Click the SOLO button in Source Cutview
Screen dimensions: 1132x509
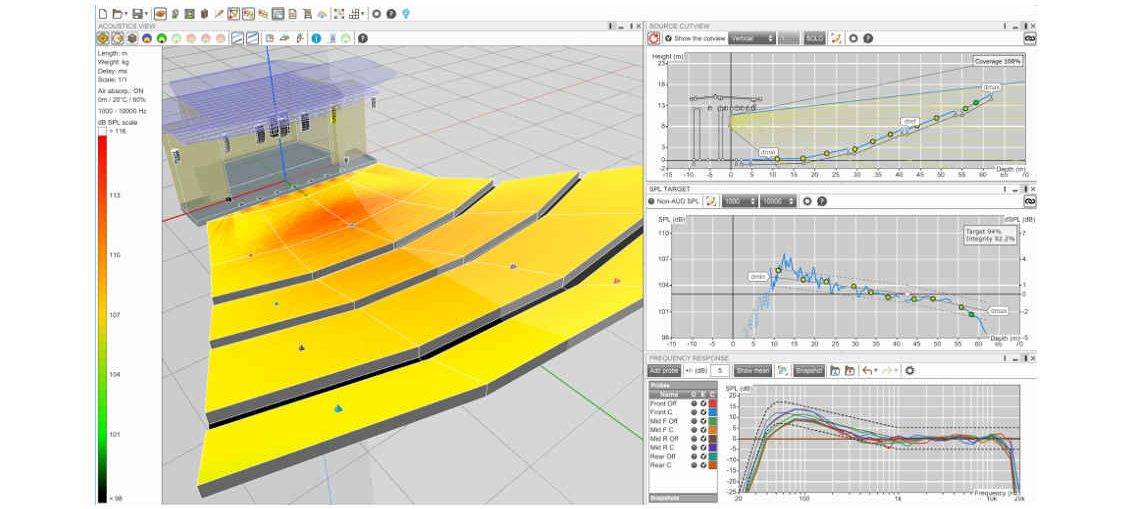click(815, 38)
